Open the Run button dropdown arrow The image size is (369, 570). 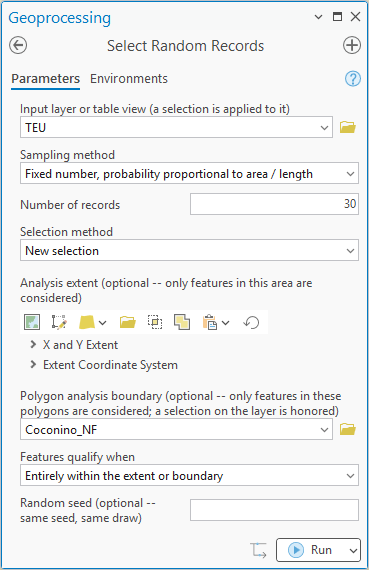353,550
